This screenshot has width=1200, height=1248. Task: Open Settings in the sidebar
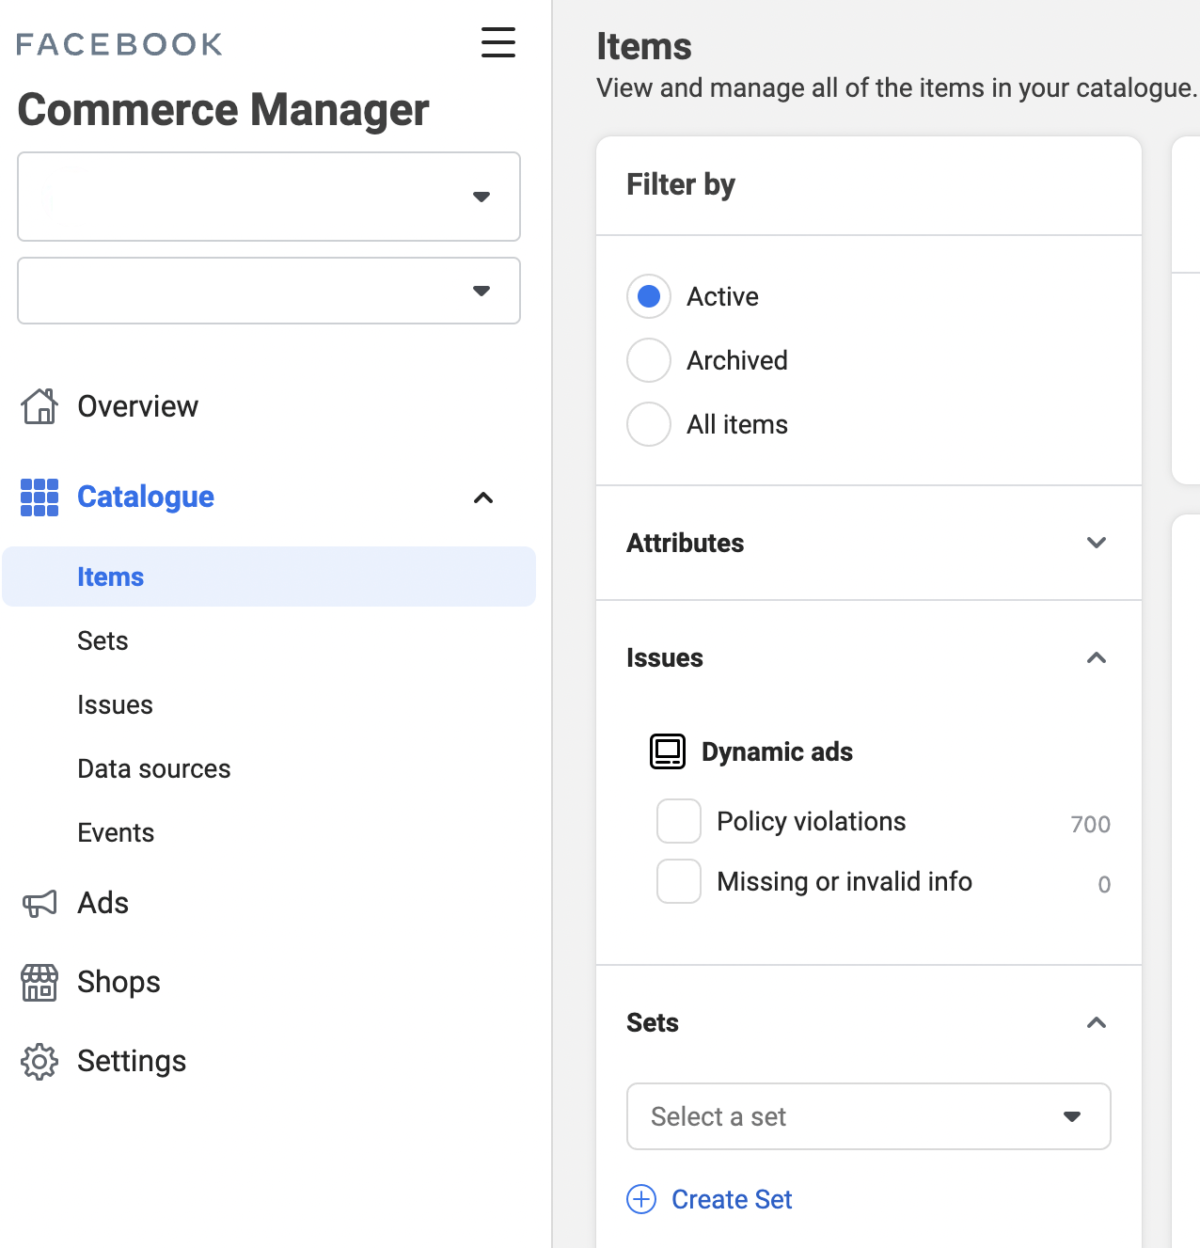132,1061
